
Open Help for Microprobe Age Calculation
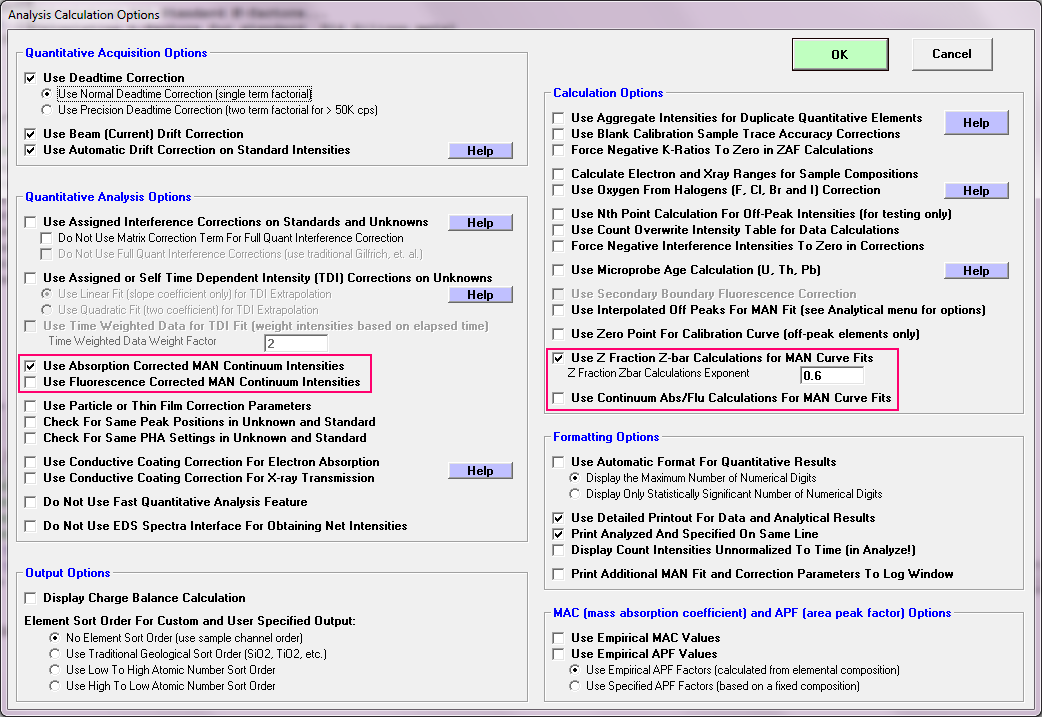click(x=976, y=271)
